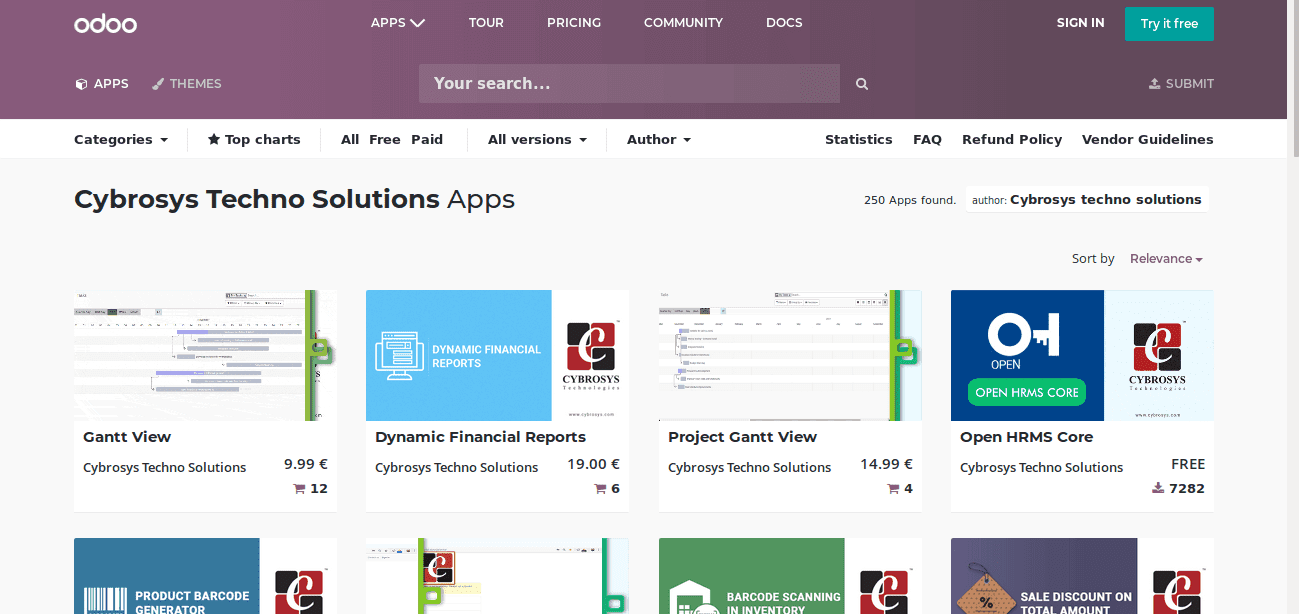The width and height of the screenshot is (1299, 614).
Task: Click the 'Your search...' input field
Action: [629, 84]
